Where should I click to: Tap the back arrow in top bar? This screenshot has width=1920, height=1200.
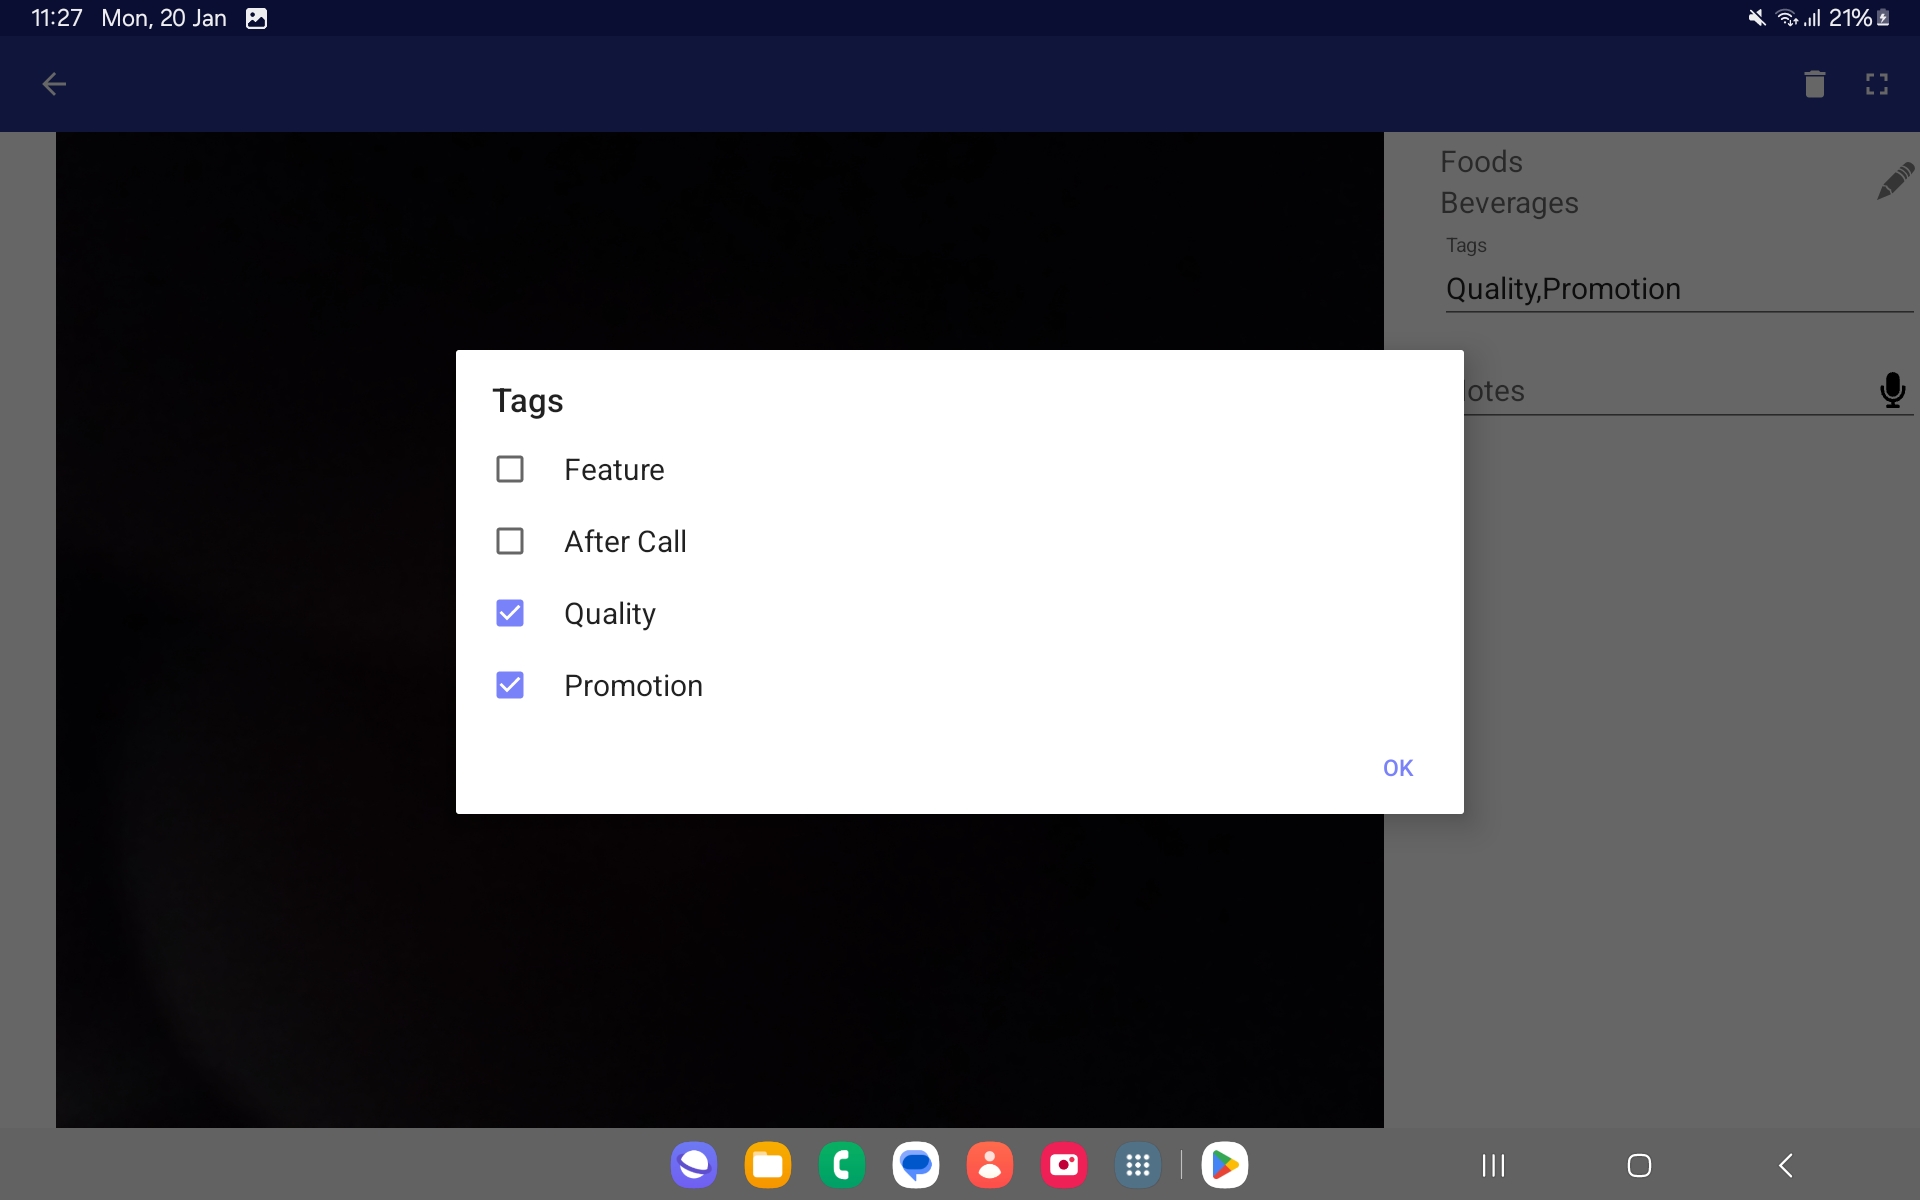(x=54, y=85)
